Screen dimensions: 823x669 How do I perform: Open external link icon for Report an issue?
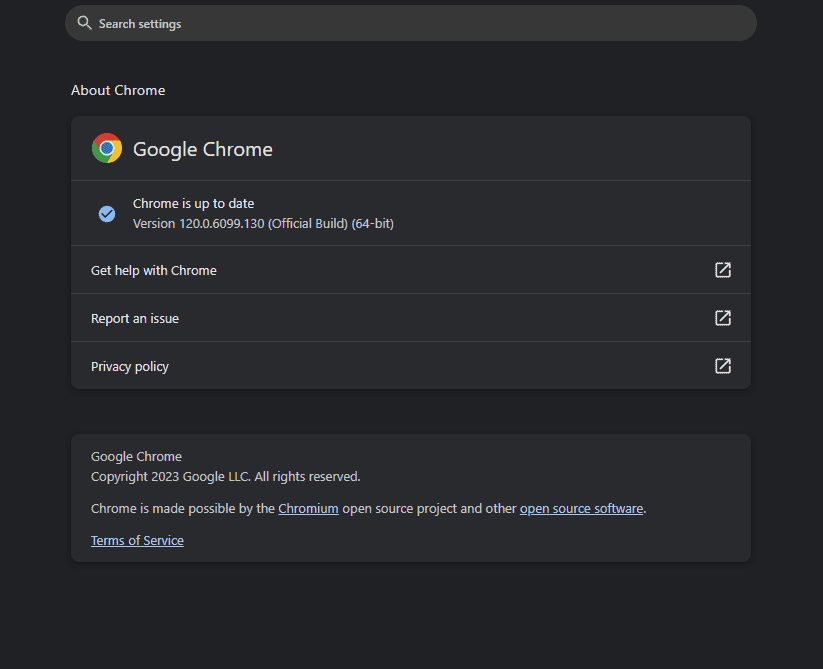point(723,318)
